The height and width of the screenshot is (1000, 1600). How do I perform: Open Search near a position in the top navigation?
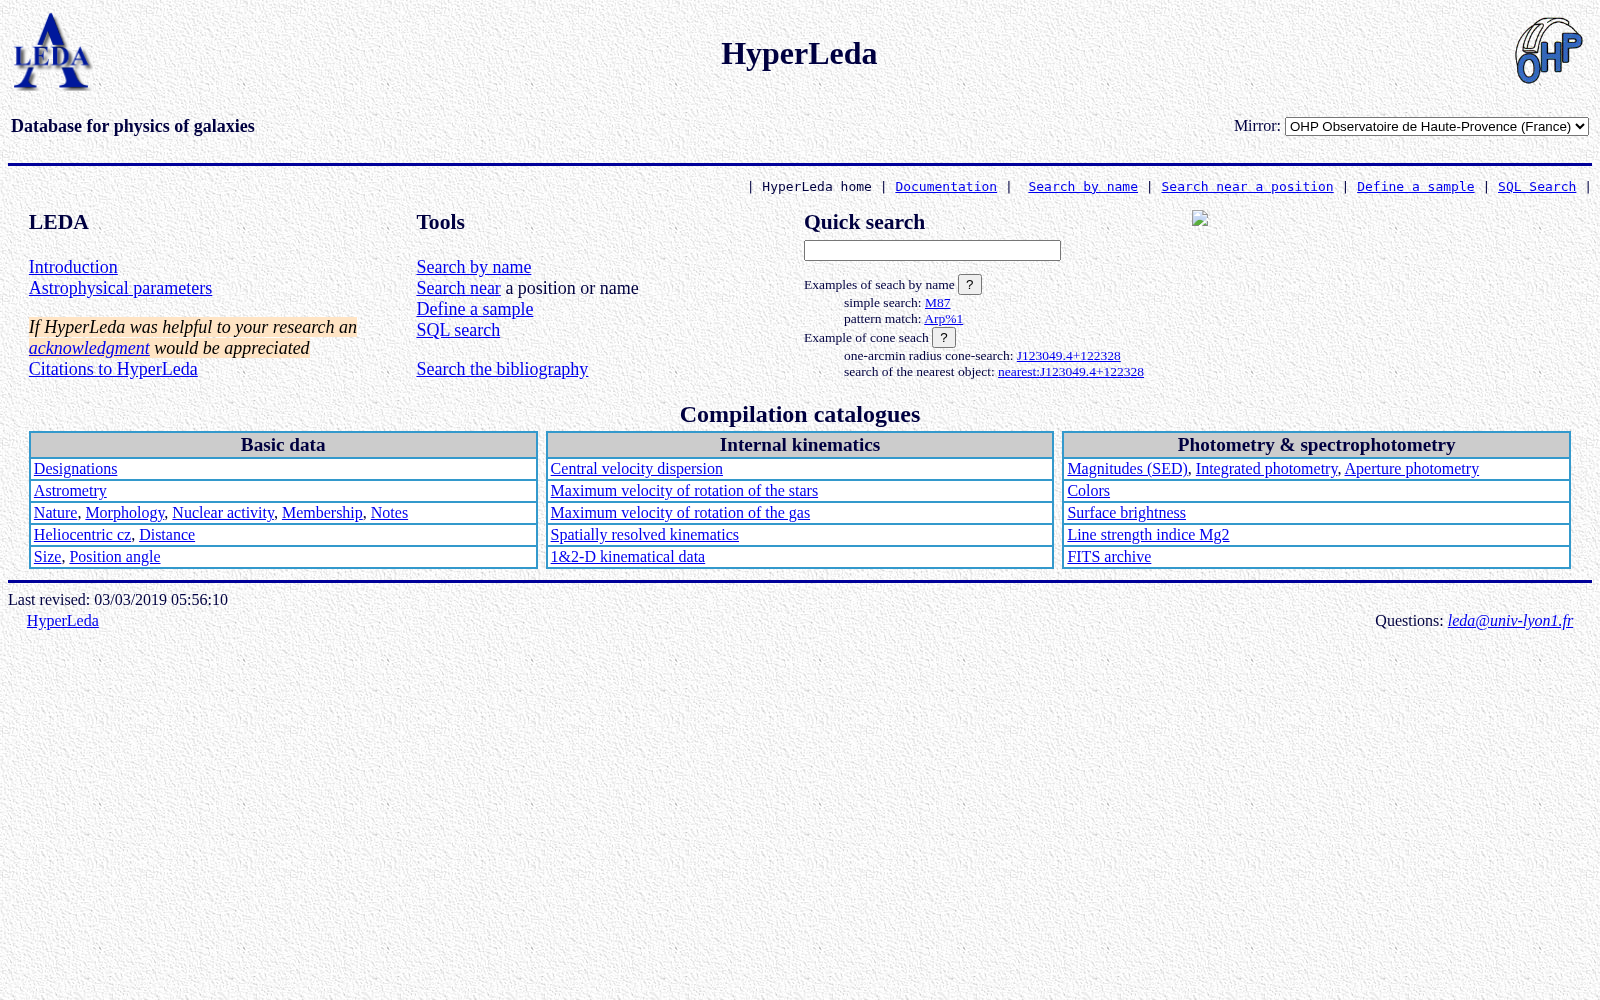pyautogui.click(x=1247, y=187)
